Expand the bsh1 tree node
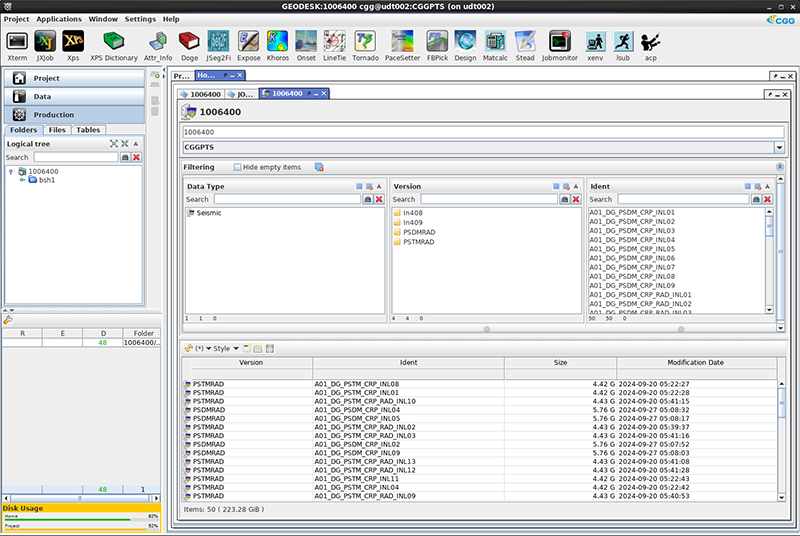The image size is (800, 536). (x=21, y=180)
